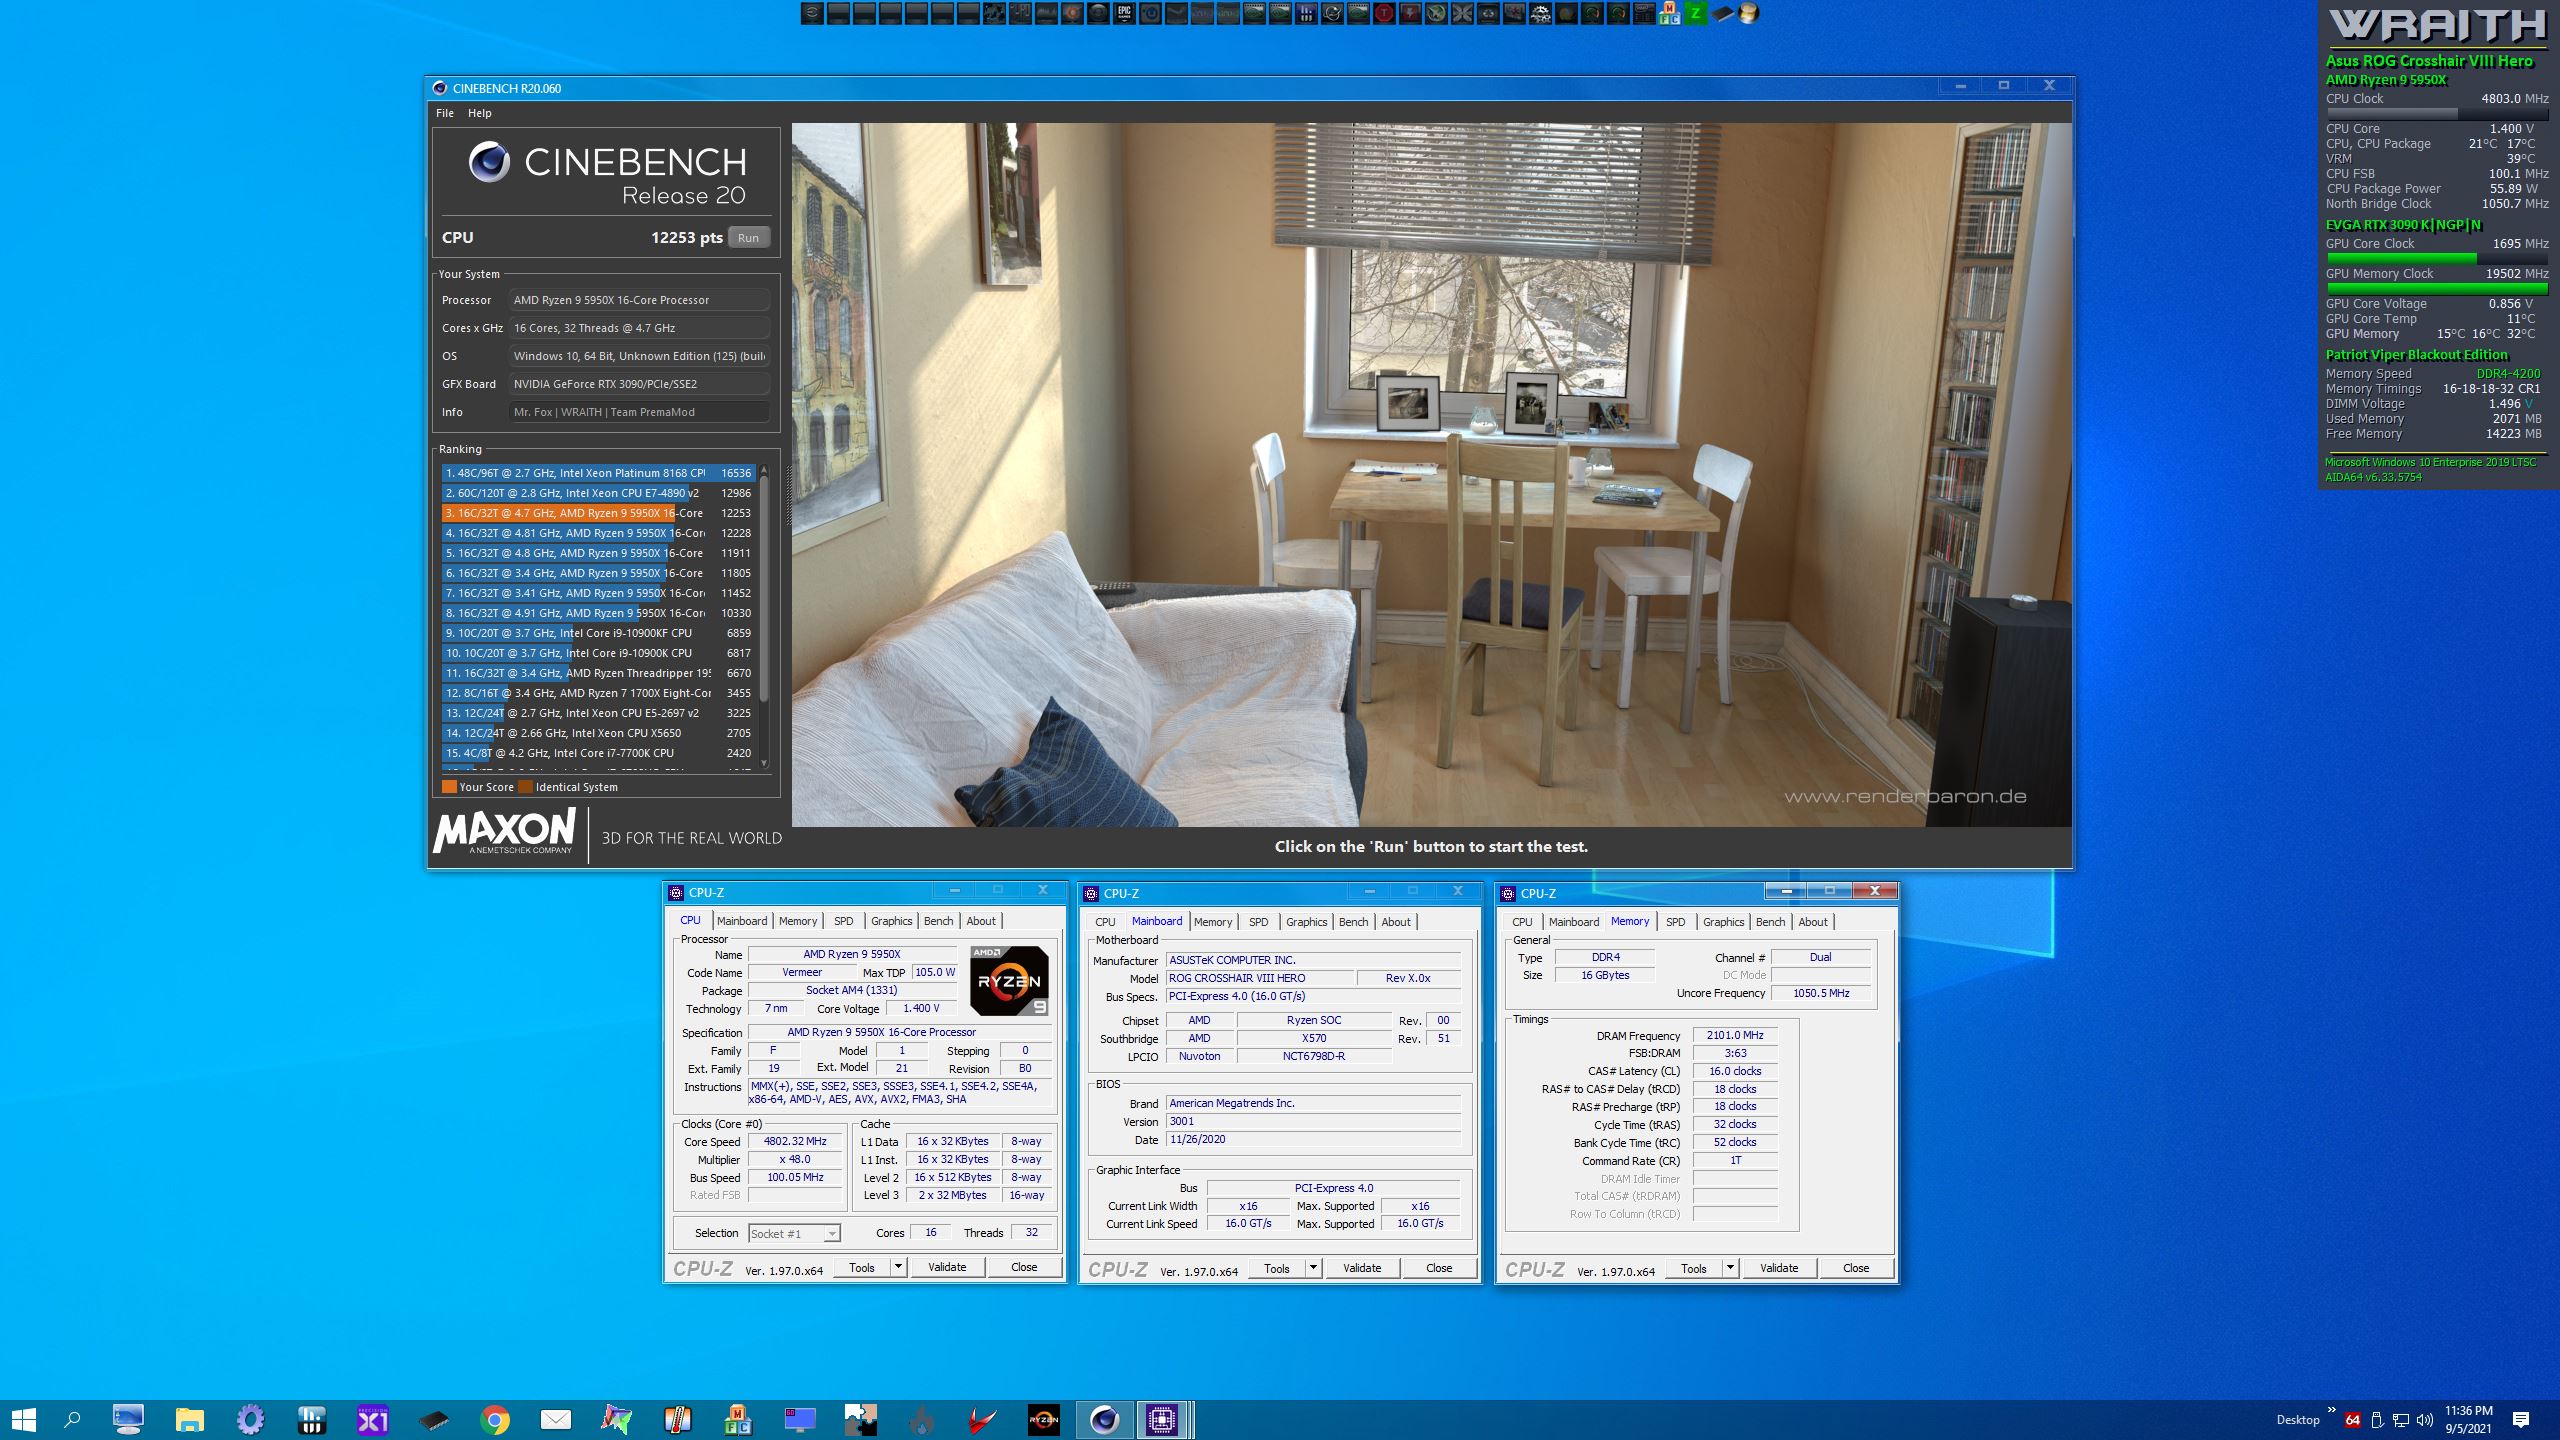
Task: Expand Tools dropdown arrow in CPU-Z CPU window
Action: [x=898, y=1267]
